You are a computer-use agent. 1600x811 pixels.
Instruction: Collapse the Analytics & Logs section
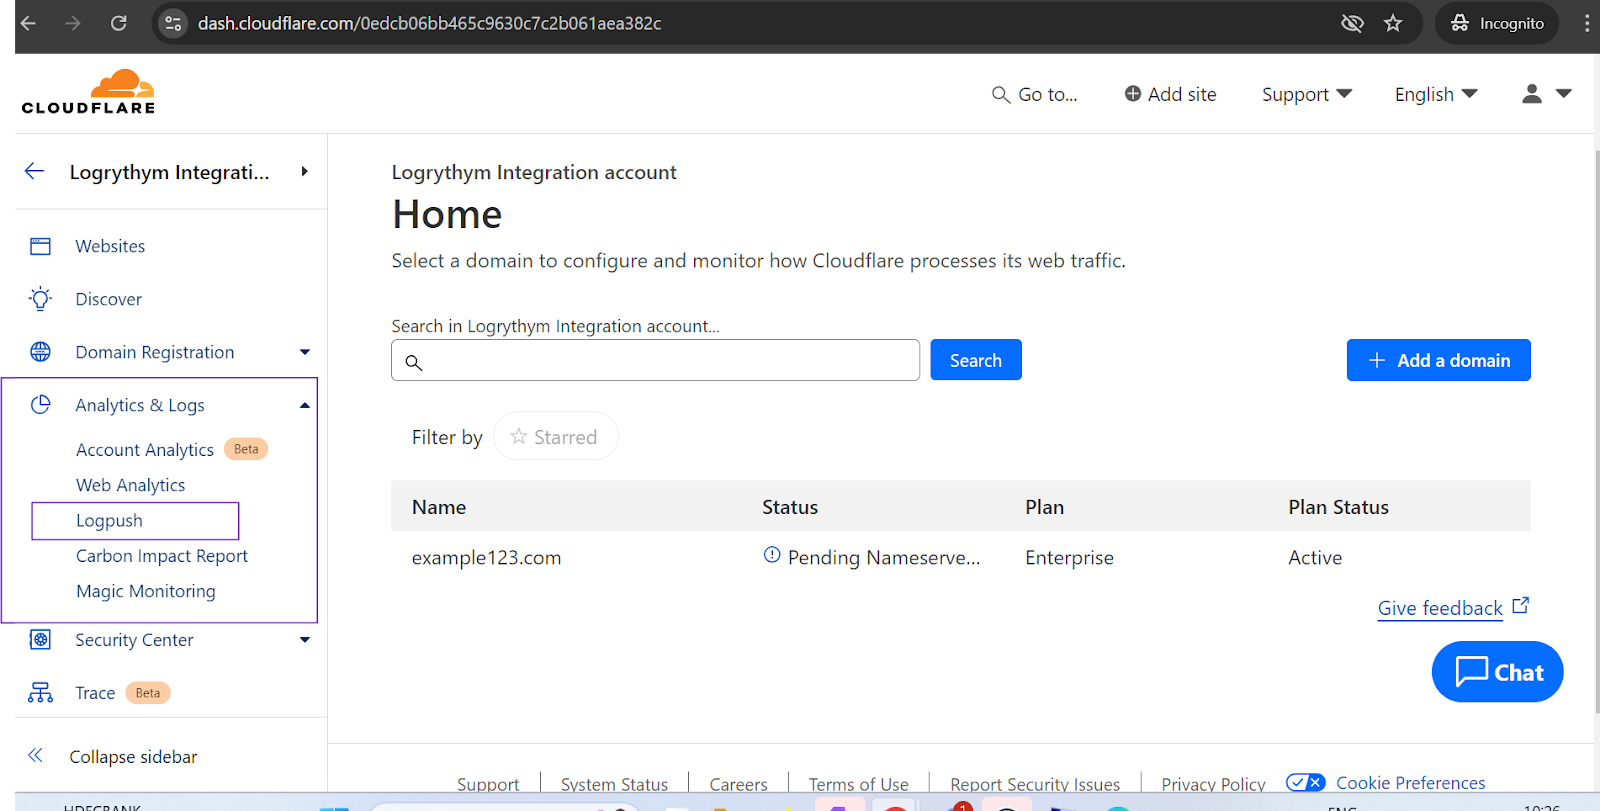pos(305,405)
